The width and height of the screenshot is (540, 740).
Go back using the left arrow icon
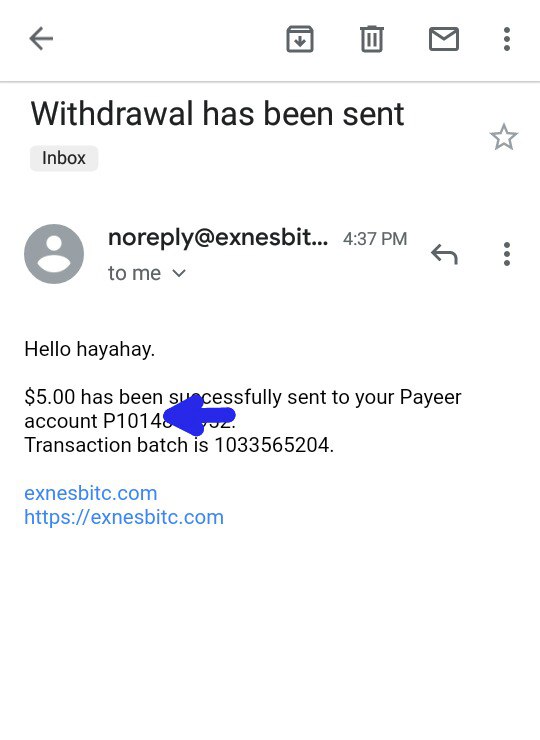coord(41,39)
